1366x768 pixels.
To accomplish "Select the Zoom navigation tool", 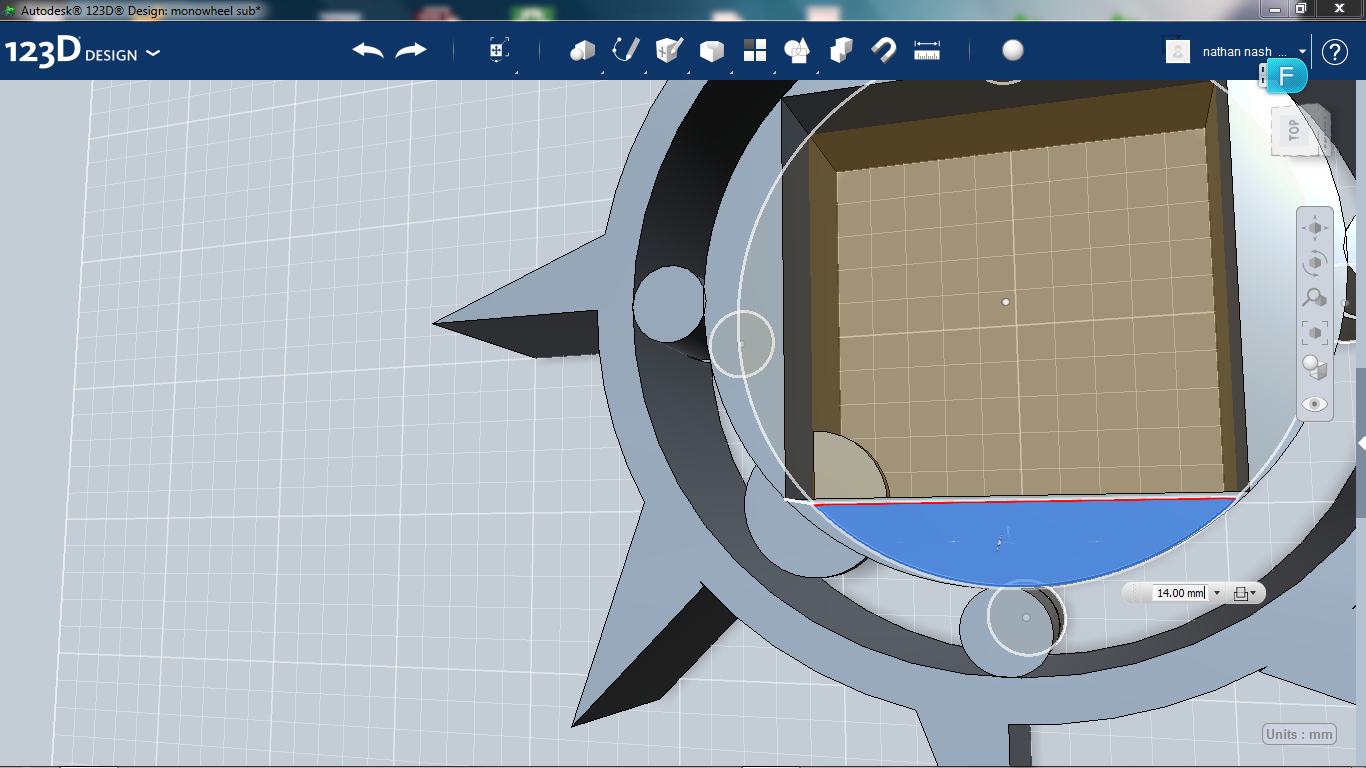I will click(x=1314, y=297).
